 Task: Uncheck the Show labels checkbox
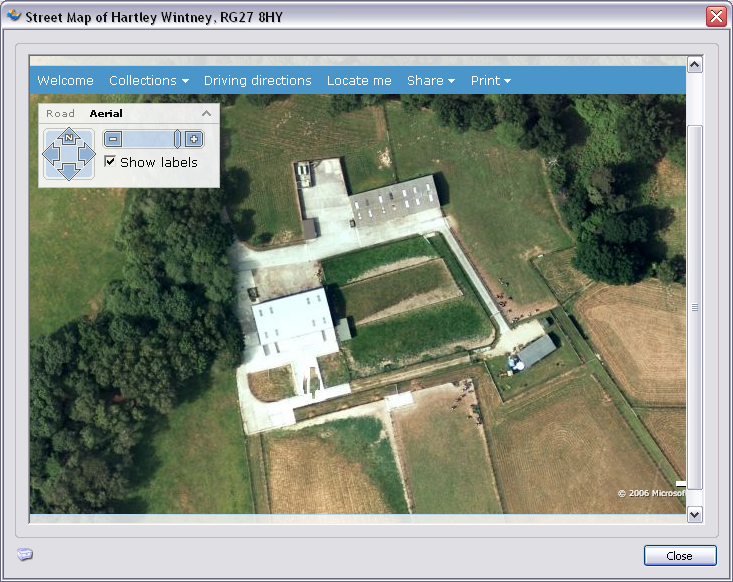(110, 162)
